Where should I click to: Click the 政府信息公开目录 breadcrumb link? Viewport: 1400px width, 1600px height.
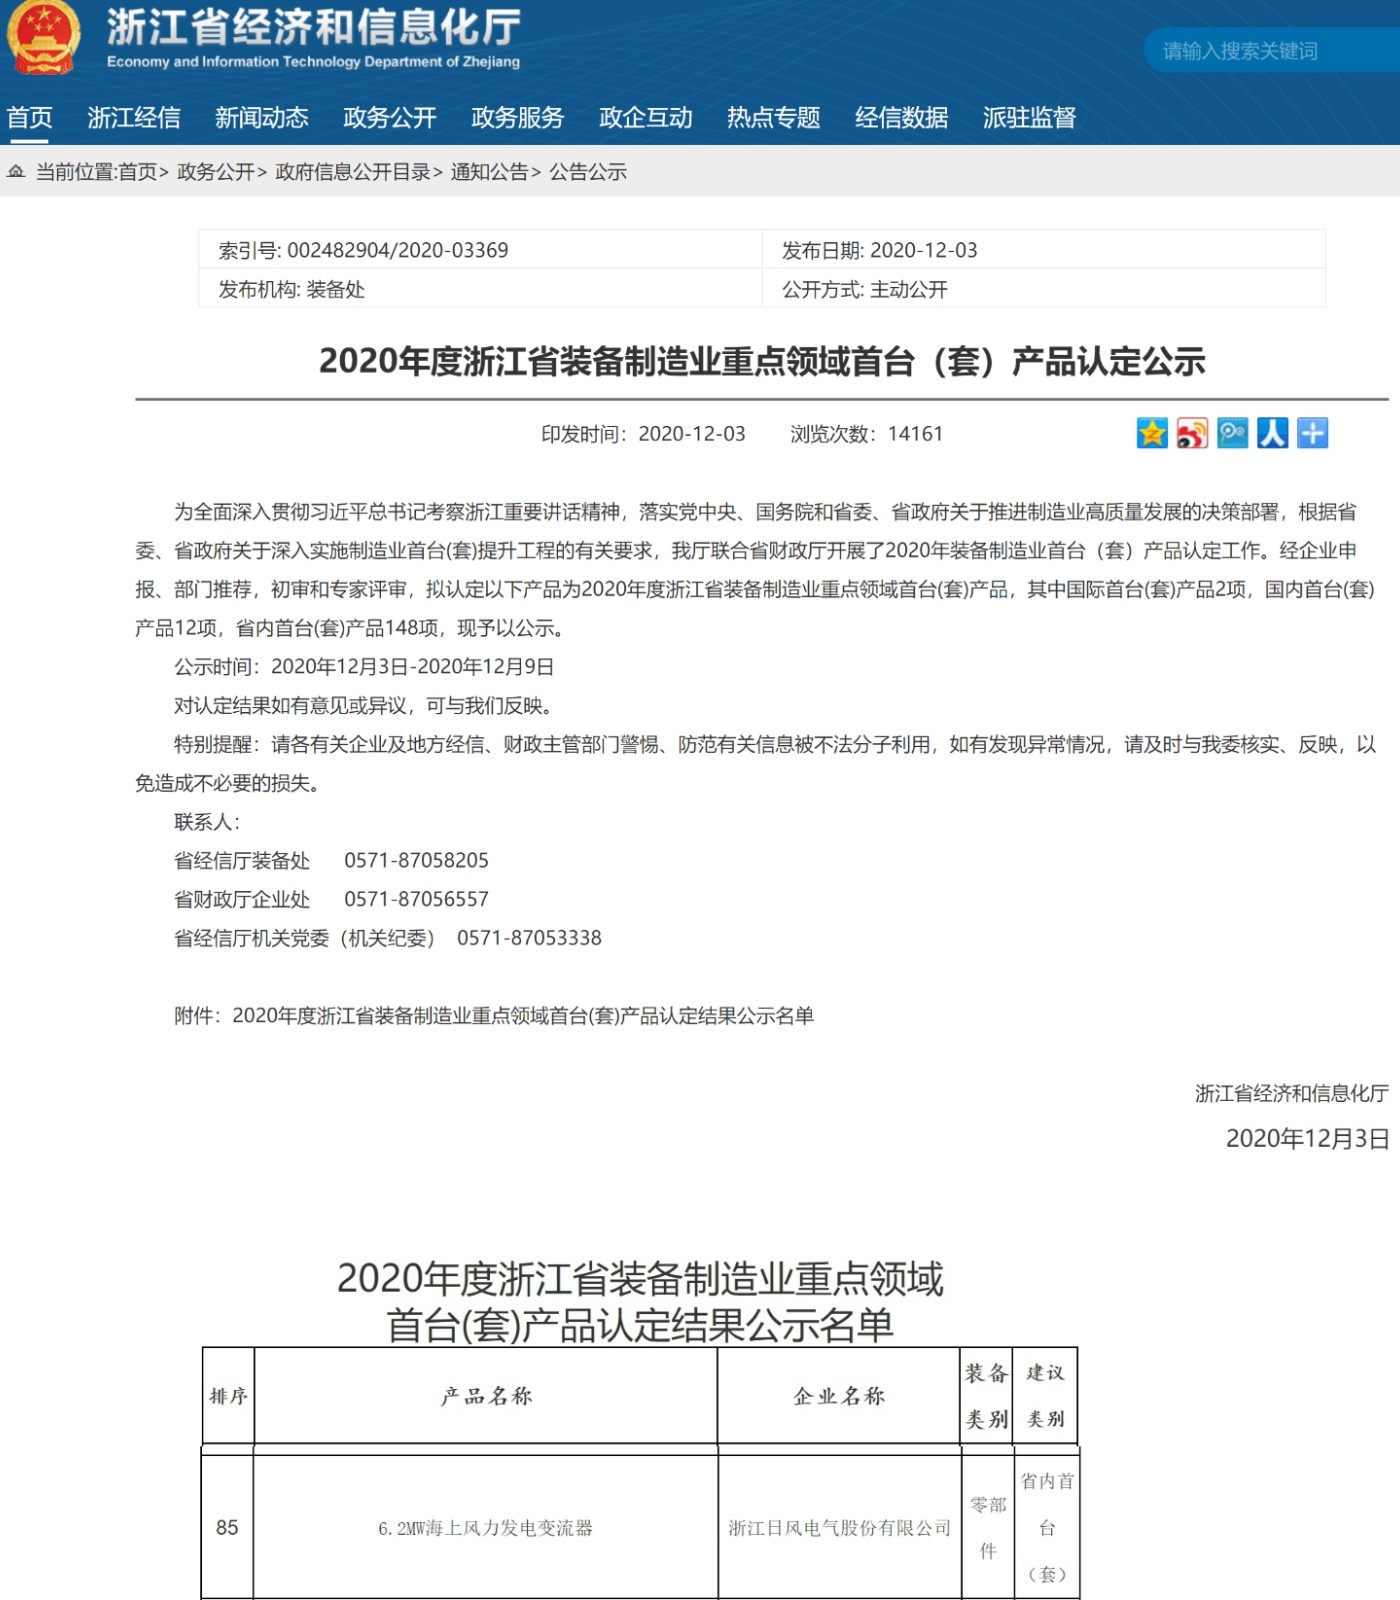[353, 172]
